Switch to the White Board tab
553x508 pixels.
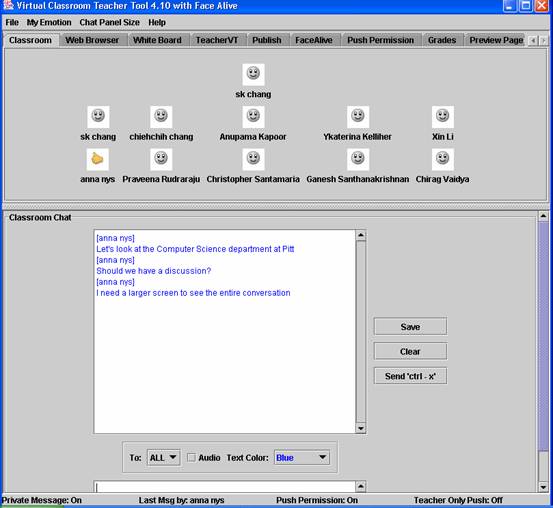coord(157,40)
